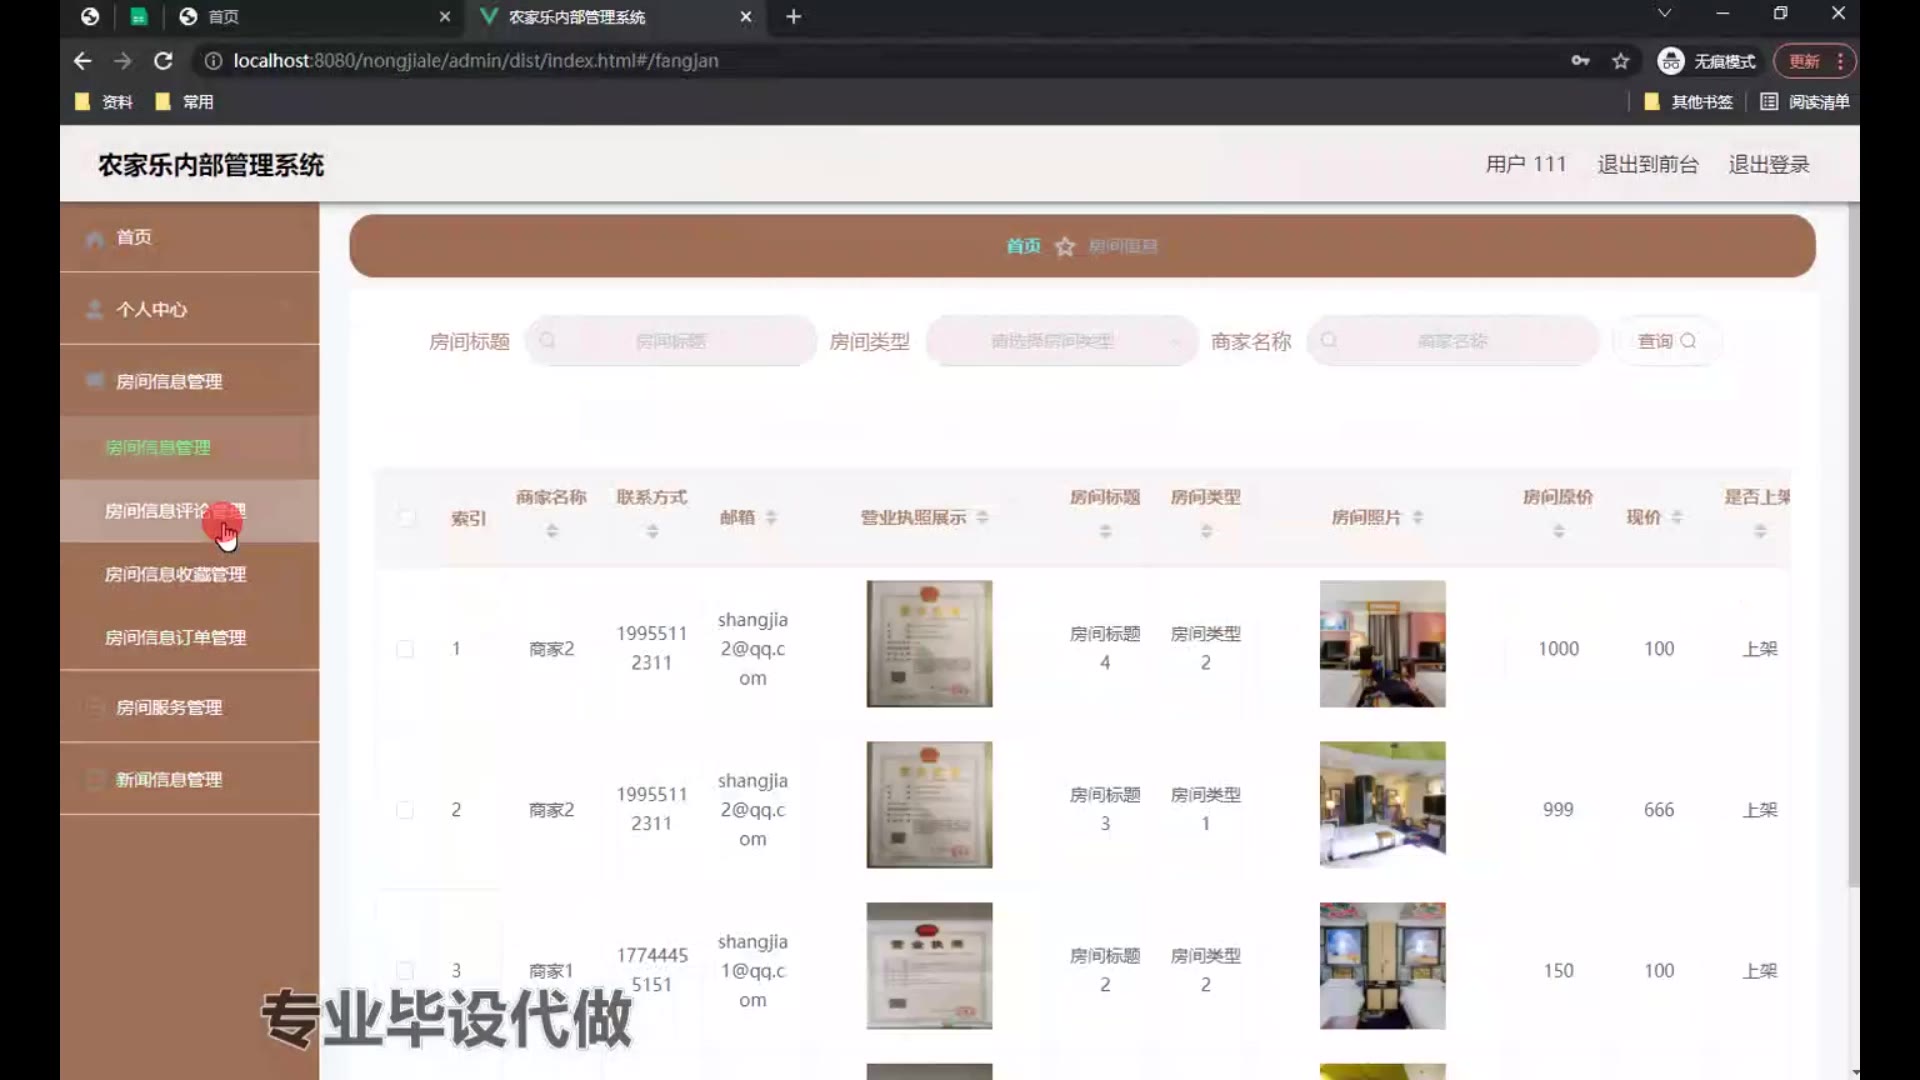Open row 1 business license thumbnail
The height and width of the screenshot is (1080, 1920).
coord(929,644)
